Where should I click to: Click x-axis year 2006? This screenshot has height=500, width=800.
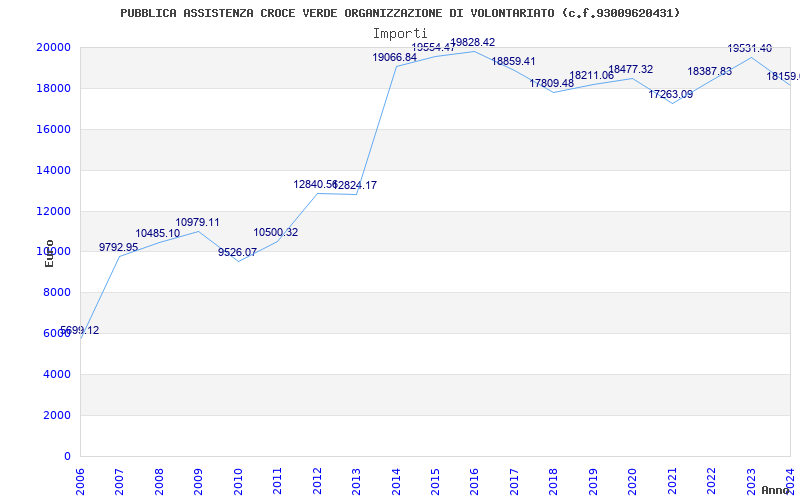pos(80,482)
